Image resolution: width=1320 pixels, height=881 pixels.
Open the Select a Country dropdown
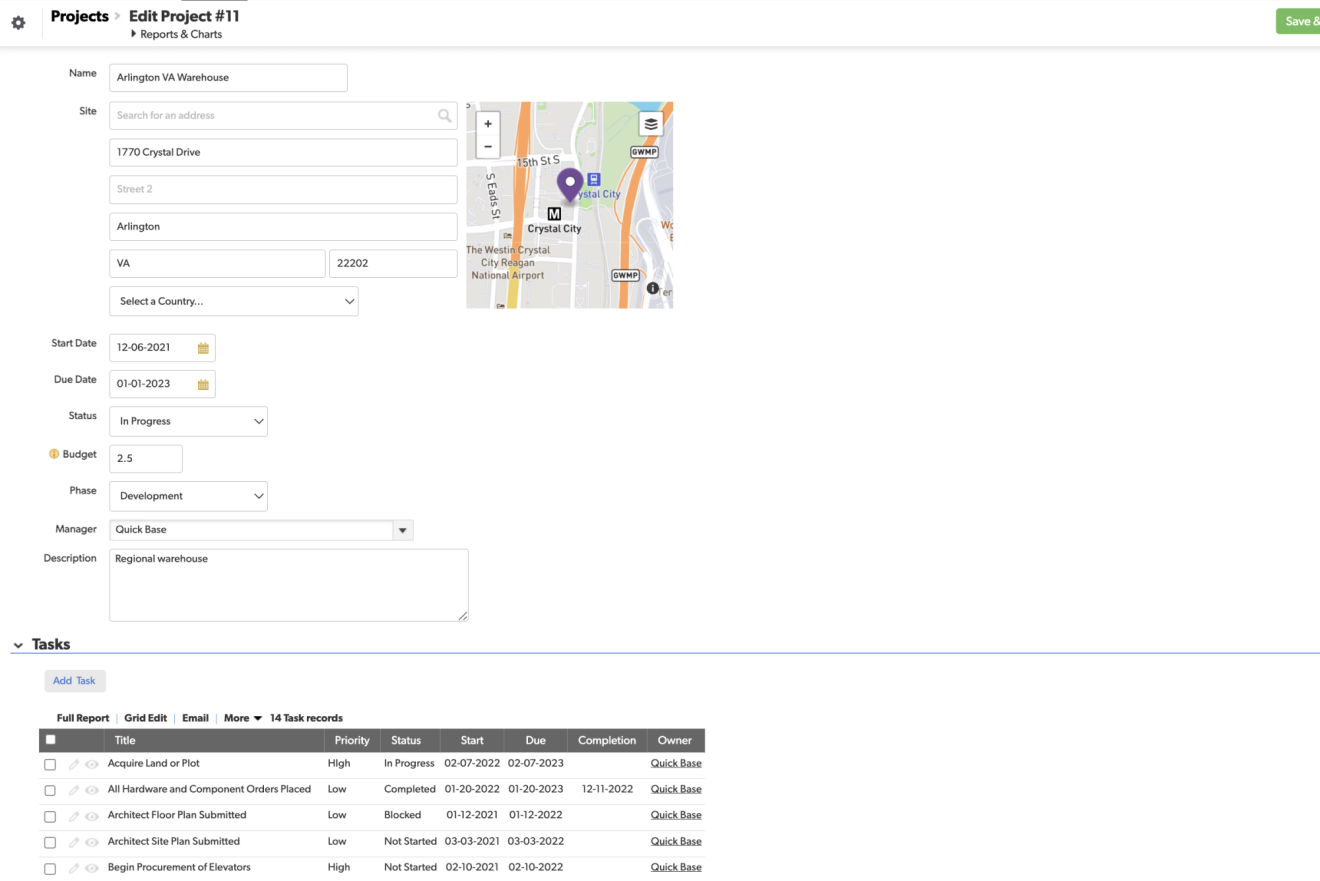click(x=233, y=301)
